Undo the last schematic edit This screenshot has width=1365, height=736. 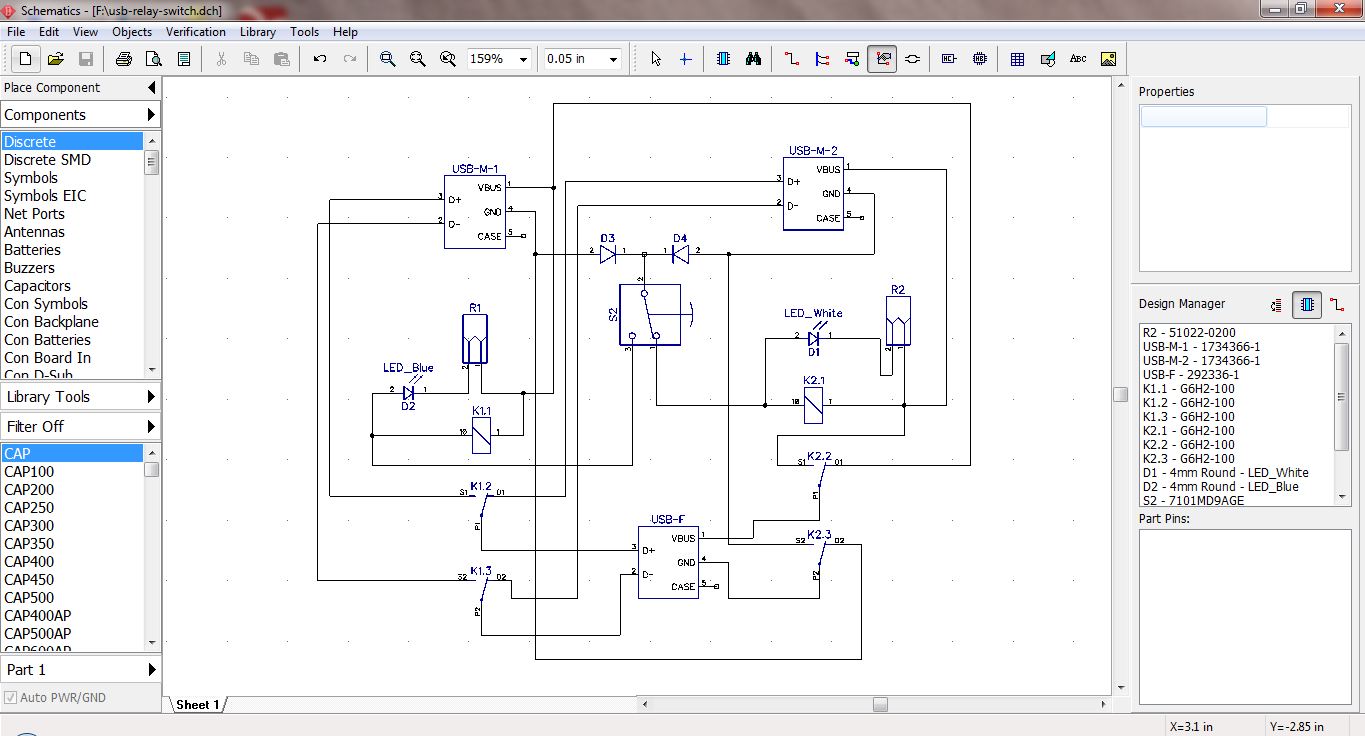click(x=319, y=58)
